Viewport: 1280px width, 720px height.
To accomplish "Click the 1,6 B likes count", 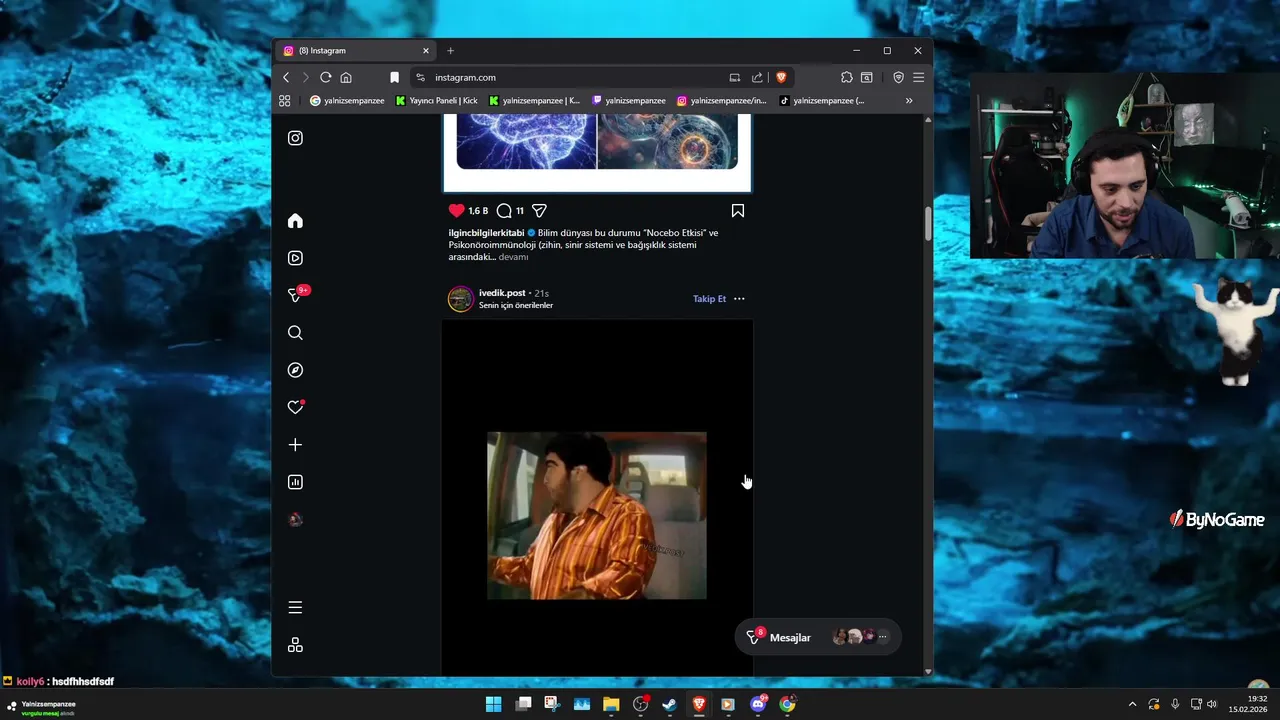I will [478, 211].
